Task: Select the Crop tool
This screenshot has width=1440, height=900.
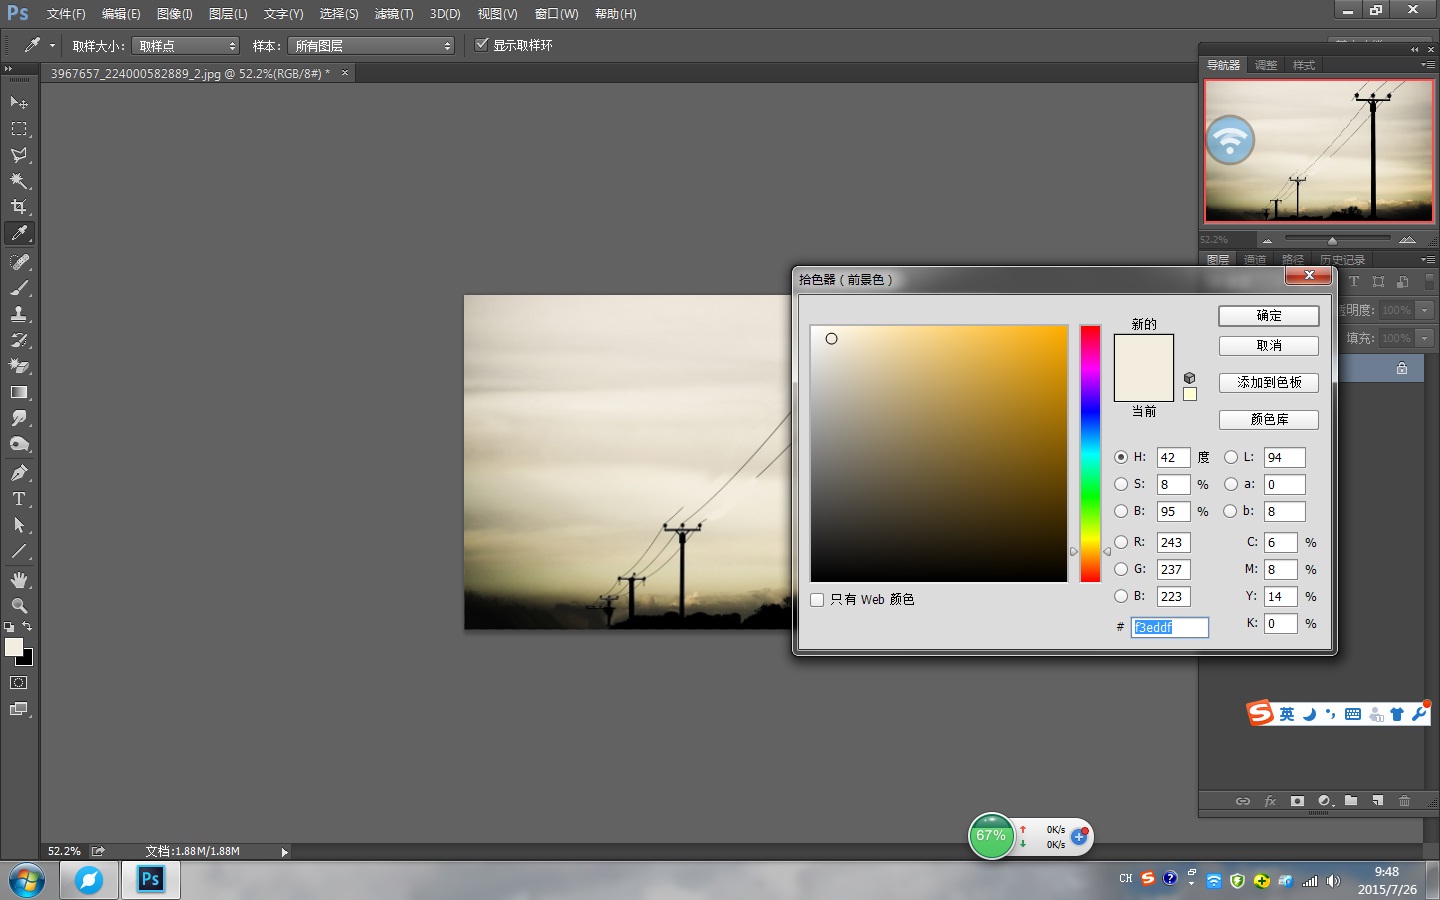Action: click(19, 207)
